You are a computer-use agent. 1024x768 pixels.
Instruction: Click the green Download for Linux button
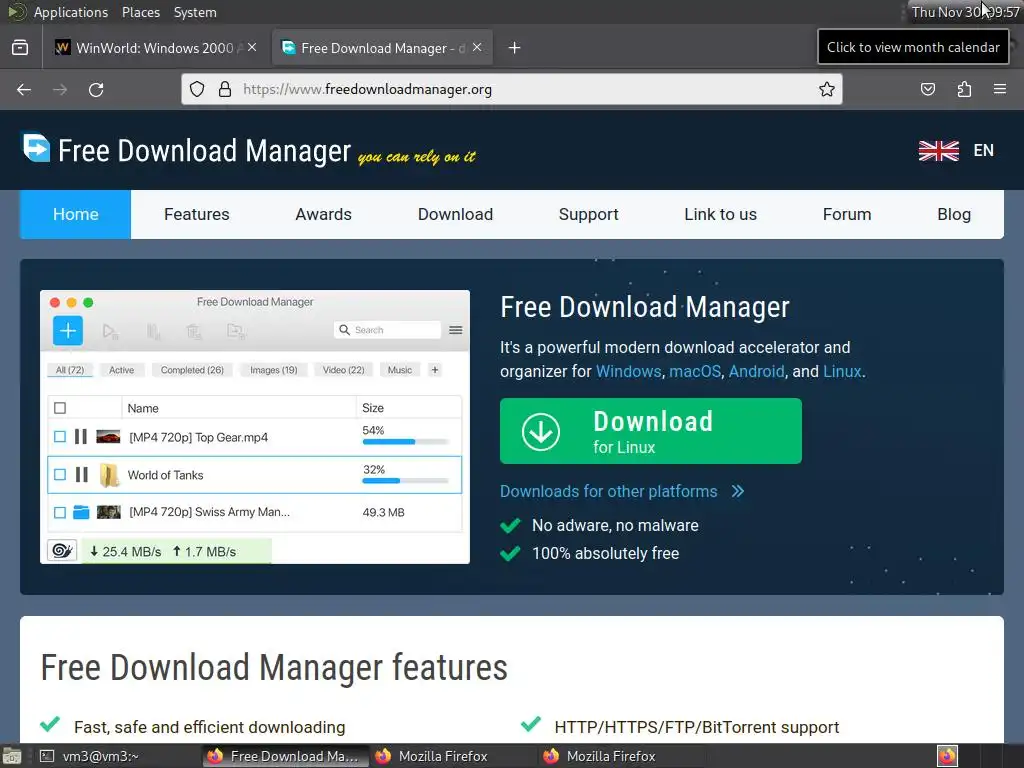(650, 431)
